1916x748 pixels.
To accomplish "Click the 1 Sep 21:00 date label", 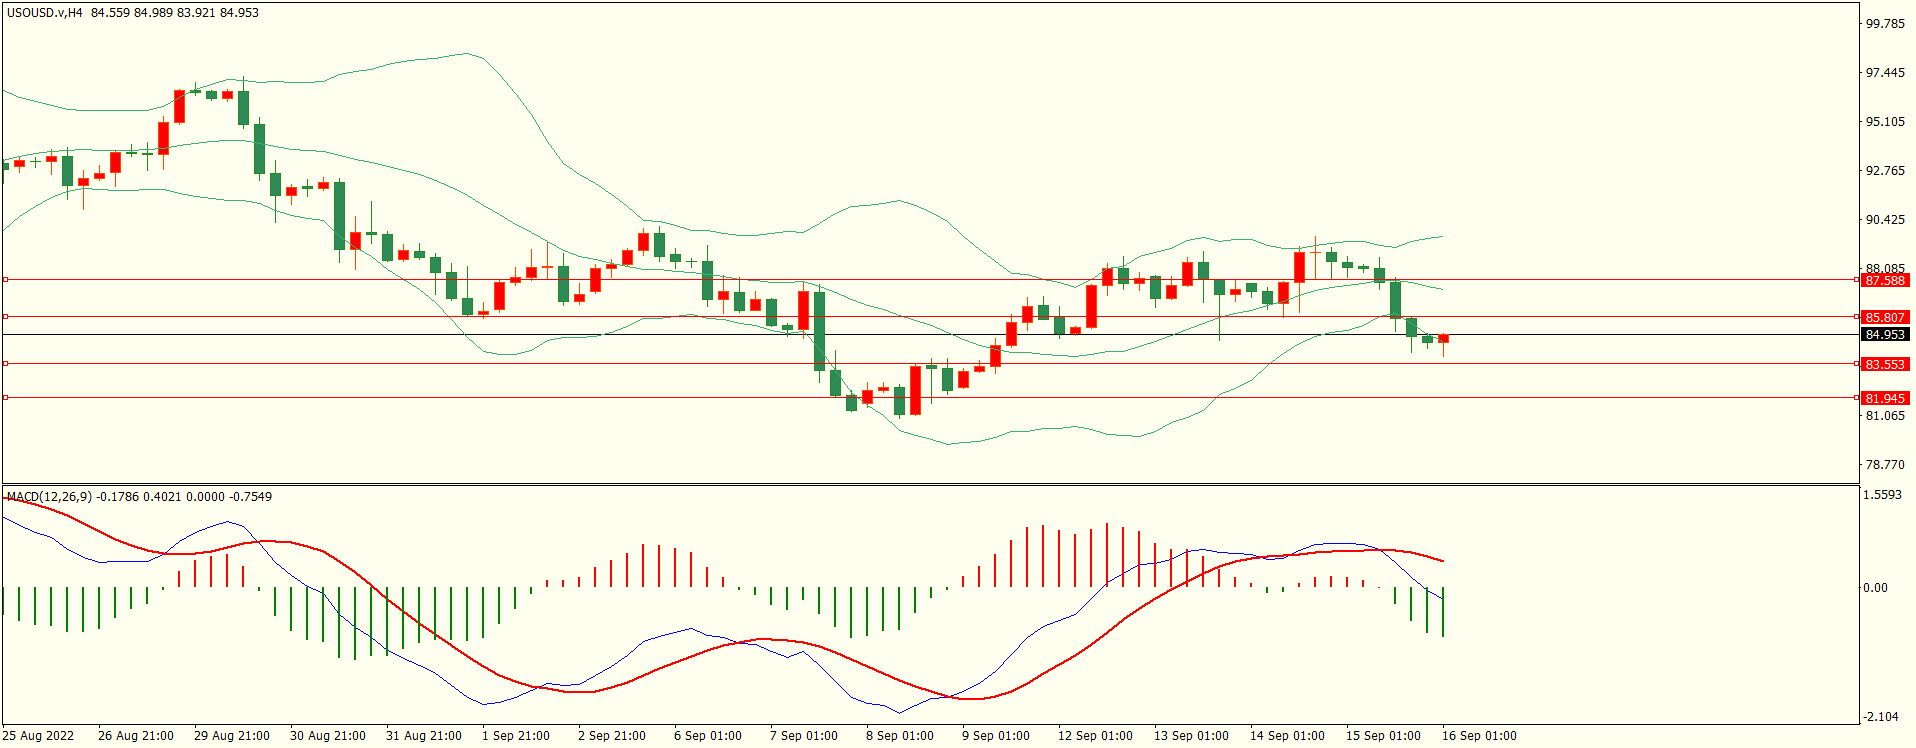I will [x=516, y=736].
